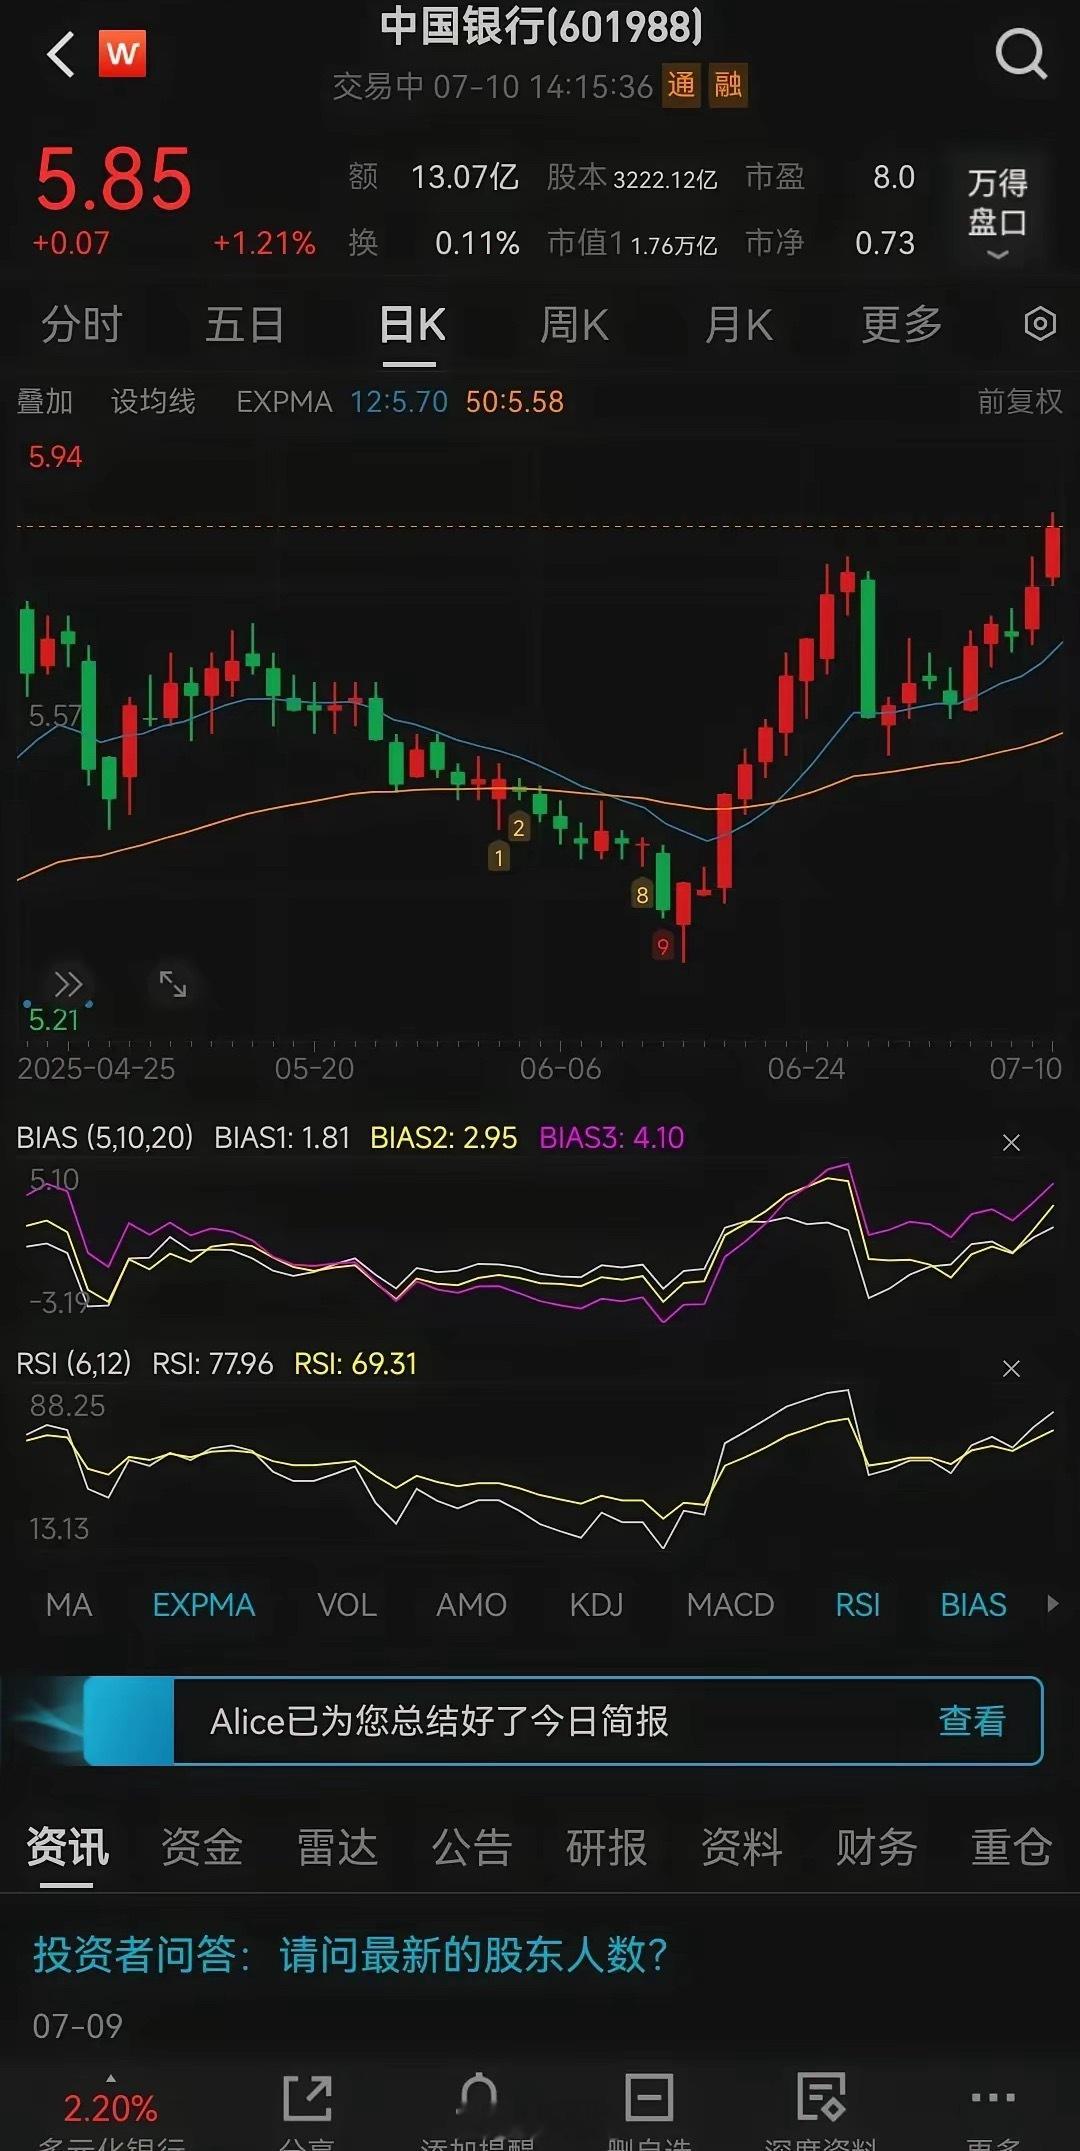The height and width of the screenshot is (2151, 1080).
Task: Toggle the VOL indicator
Action: (347, 1605)
